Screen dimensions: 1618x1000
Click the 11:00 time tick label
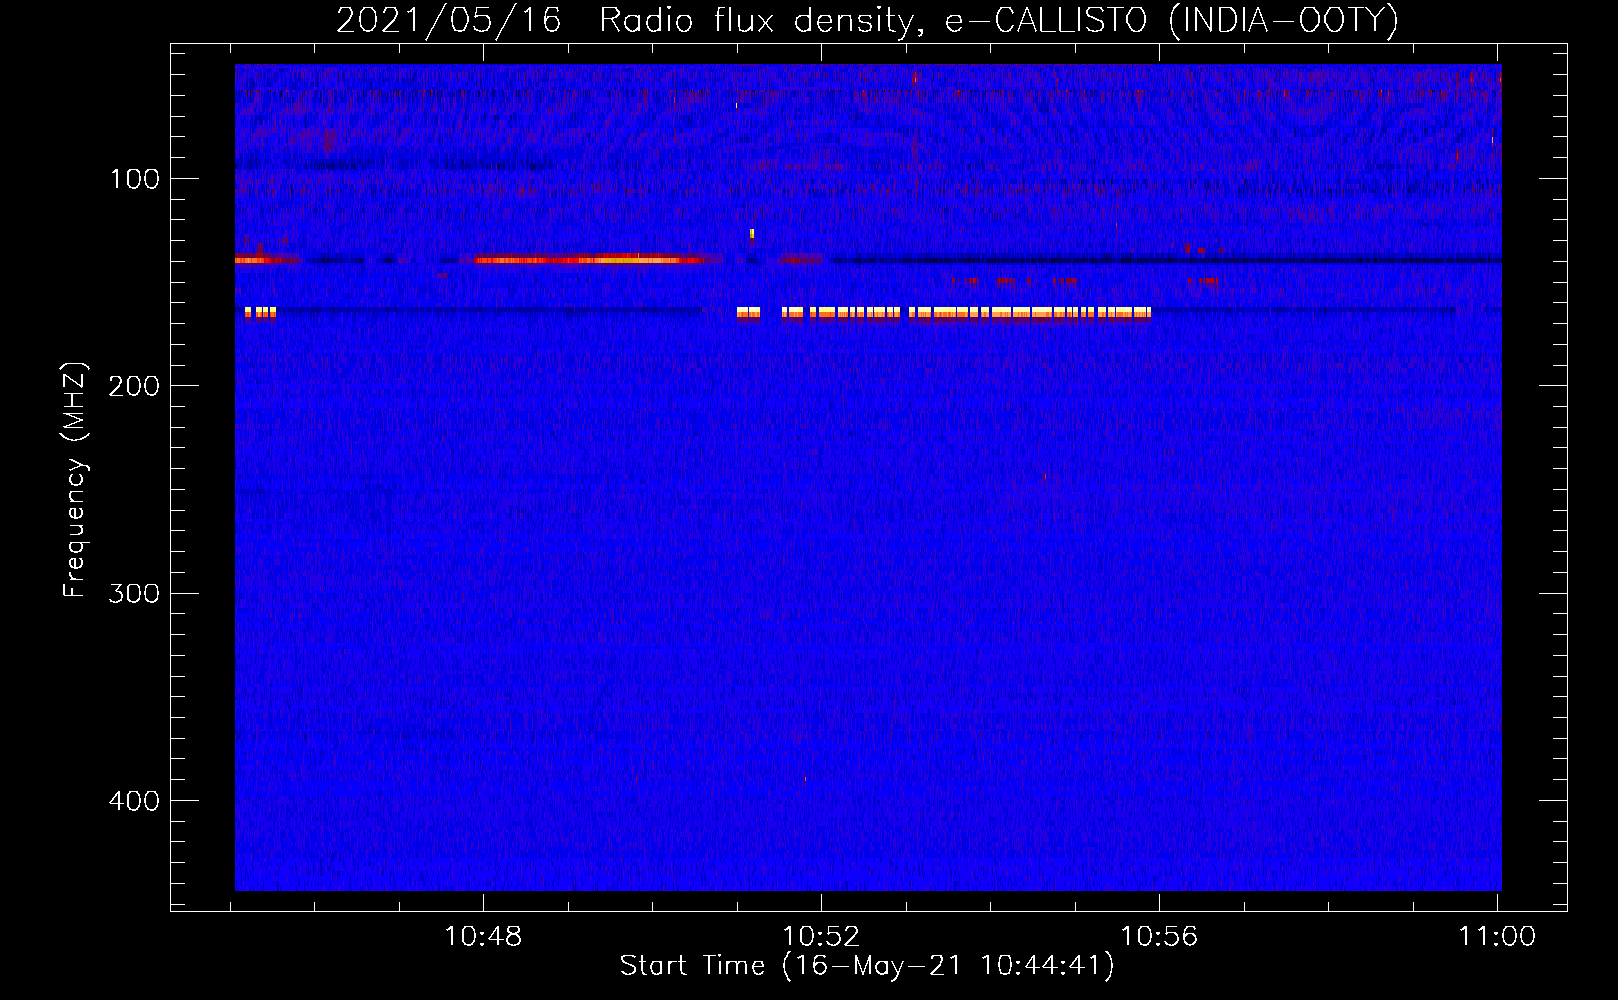pos(1497,936)
